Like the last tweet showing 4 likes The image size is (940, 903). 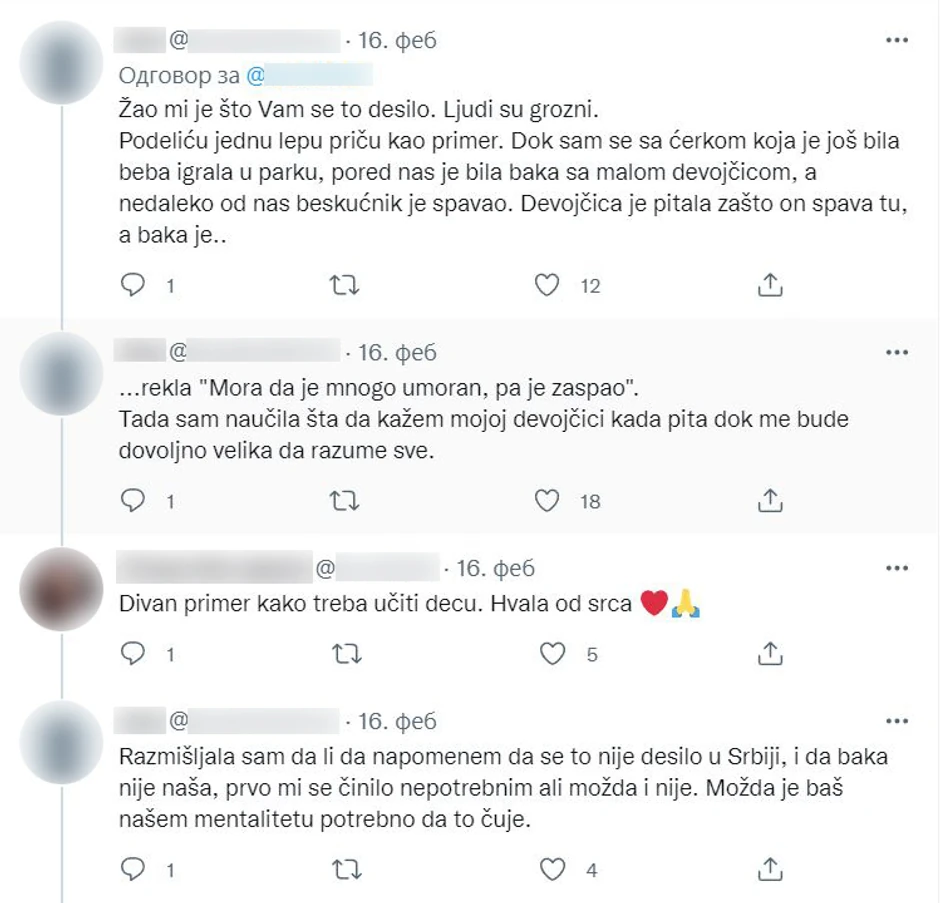tap(552, 869)
